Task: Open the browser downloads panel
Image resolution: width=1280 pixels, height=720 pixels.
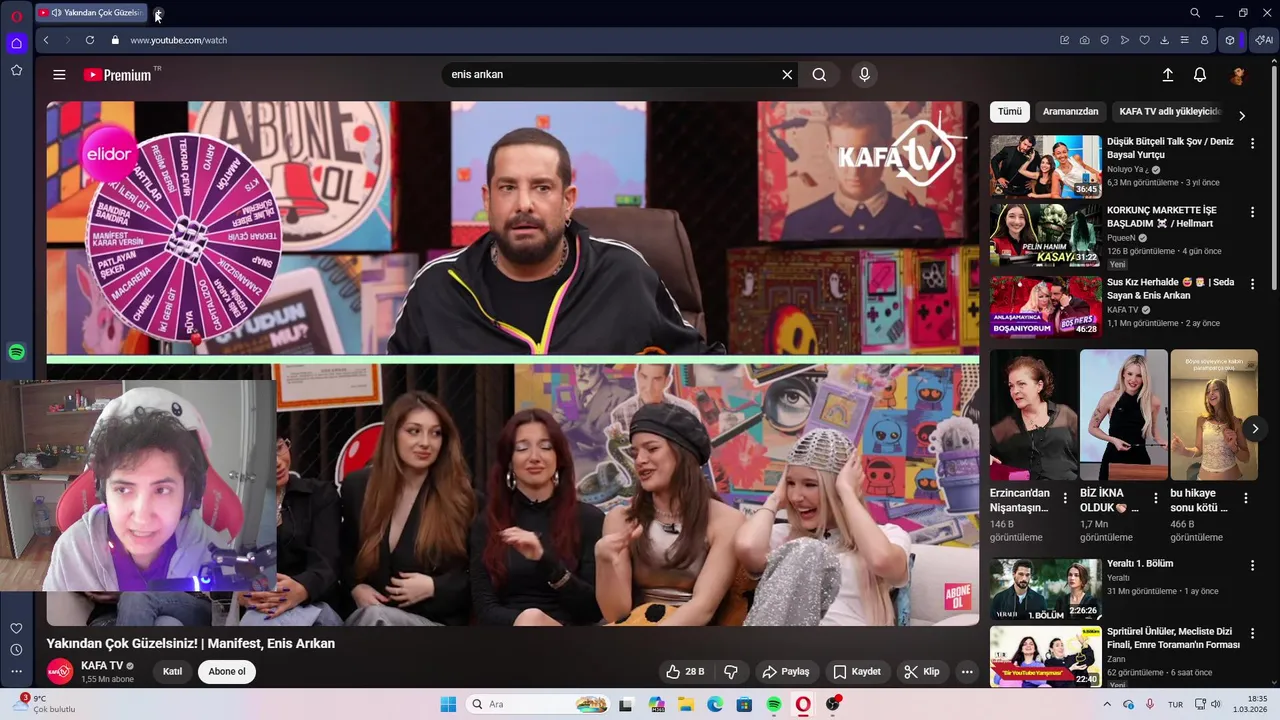Action: (1165, 40)
